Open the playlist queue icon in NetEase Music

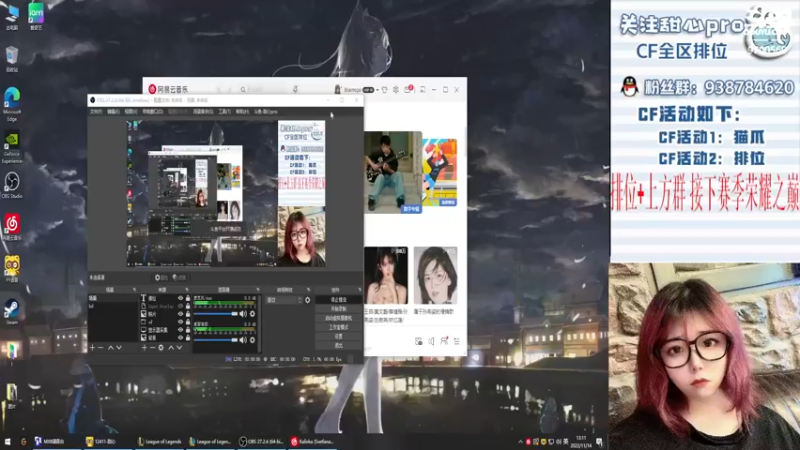[x=457, y=341]
